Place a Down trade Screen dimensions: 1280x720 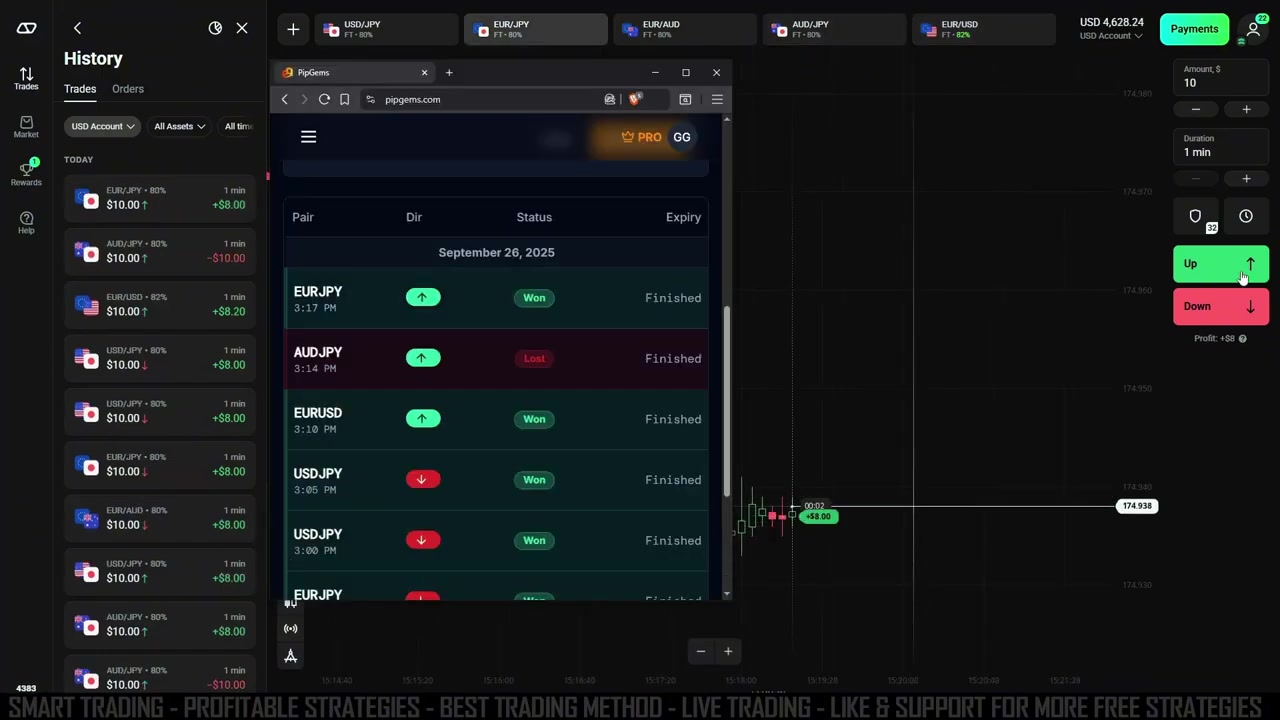pos(1221,307)
